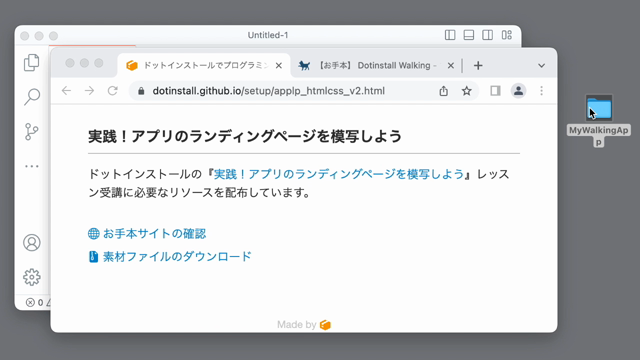The width and height of the screenshot is (640, 360).
Task: Bookmark this page with the star icon
Action: click(467, 91)
